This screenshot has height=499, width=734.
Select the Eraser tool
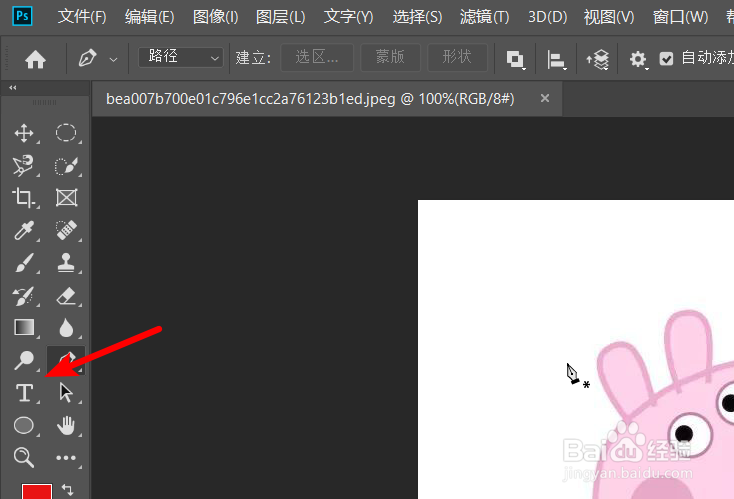(66, 296)
